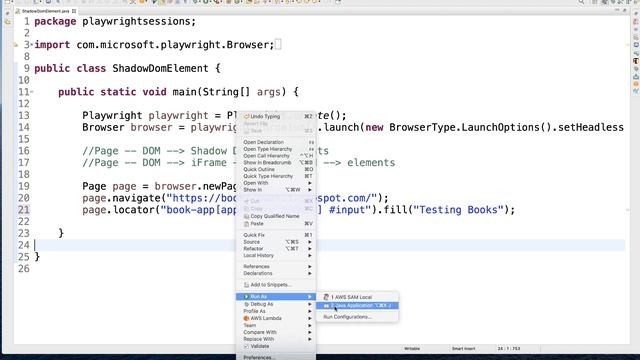640x360 pixels.
Task: Click line number 21 in gutter
Action: coord(24,210)
